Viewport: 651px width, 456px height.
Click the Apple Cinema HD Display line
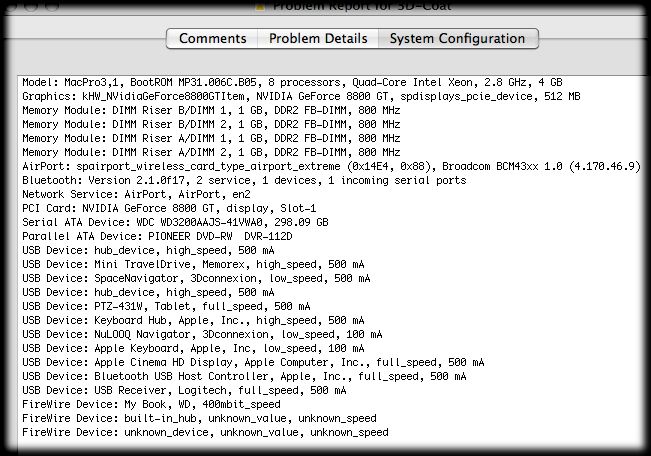[253, 363]
